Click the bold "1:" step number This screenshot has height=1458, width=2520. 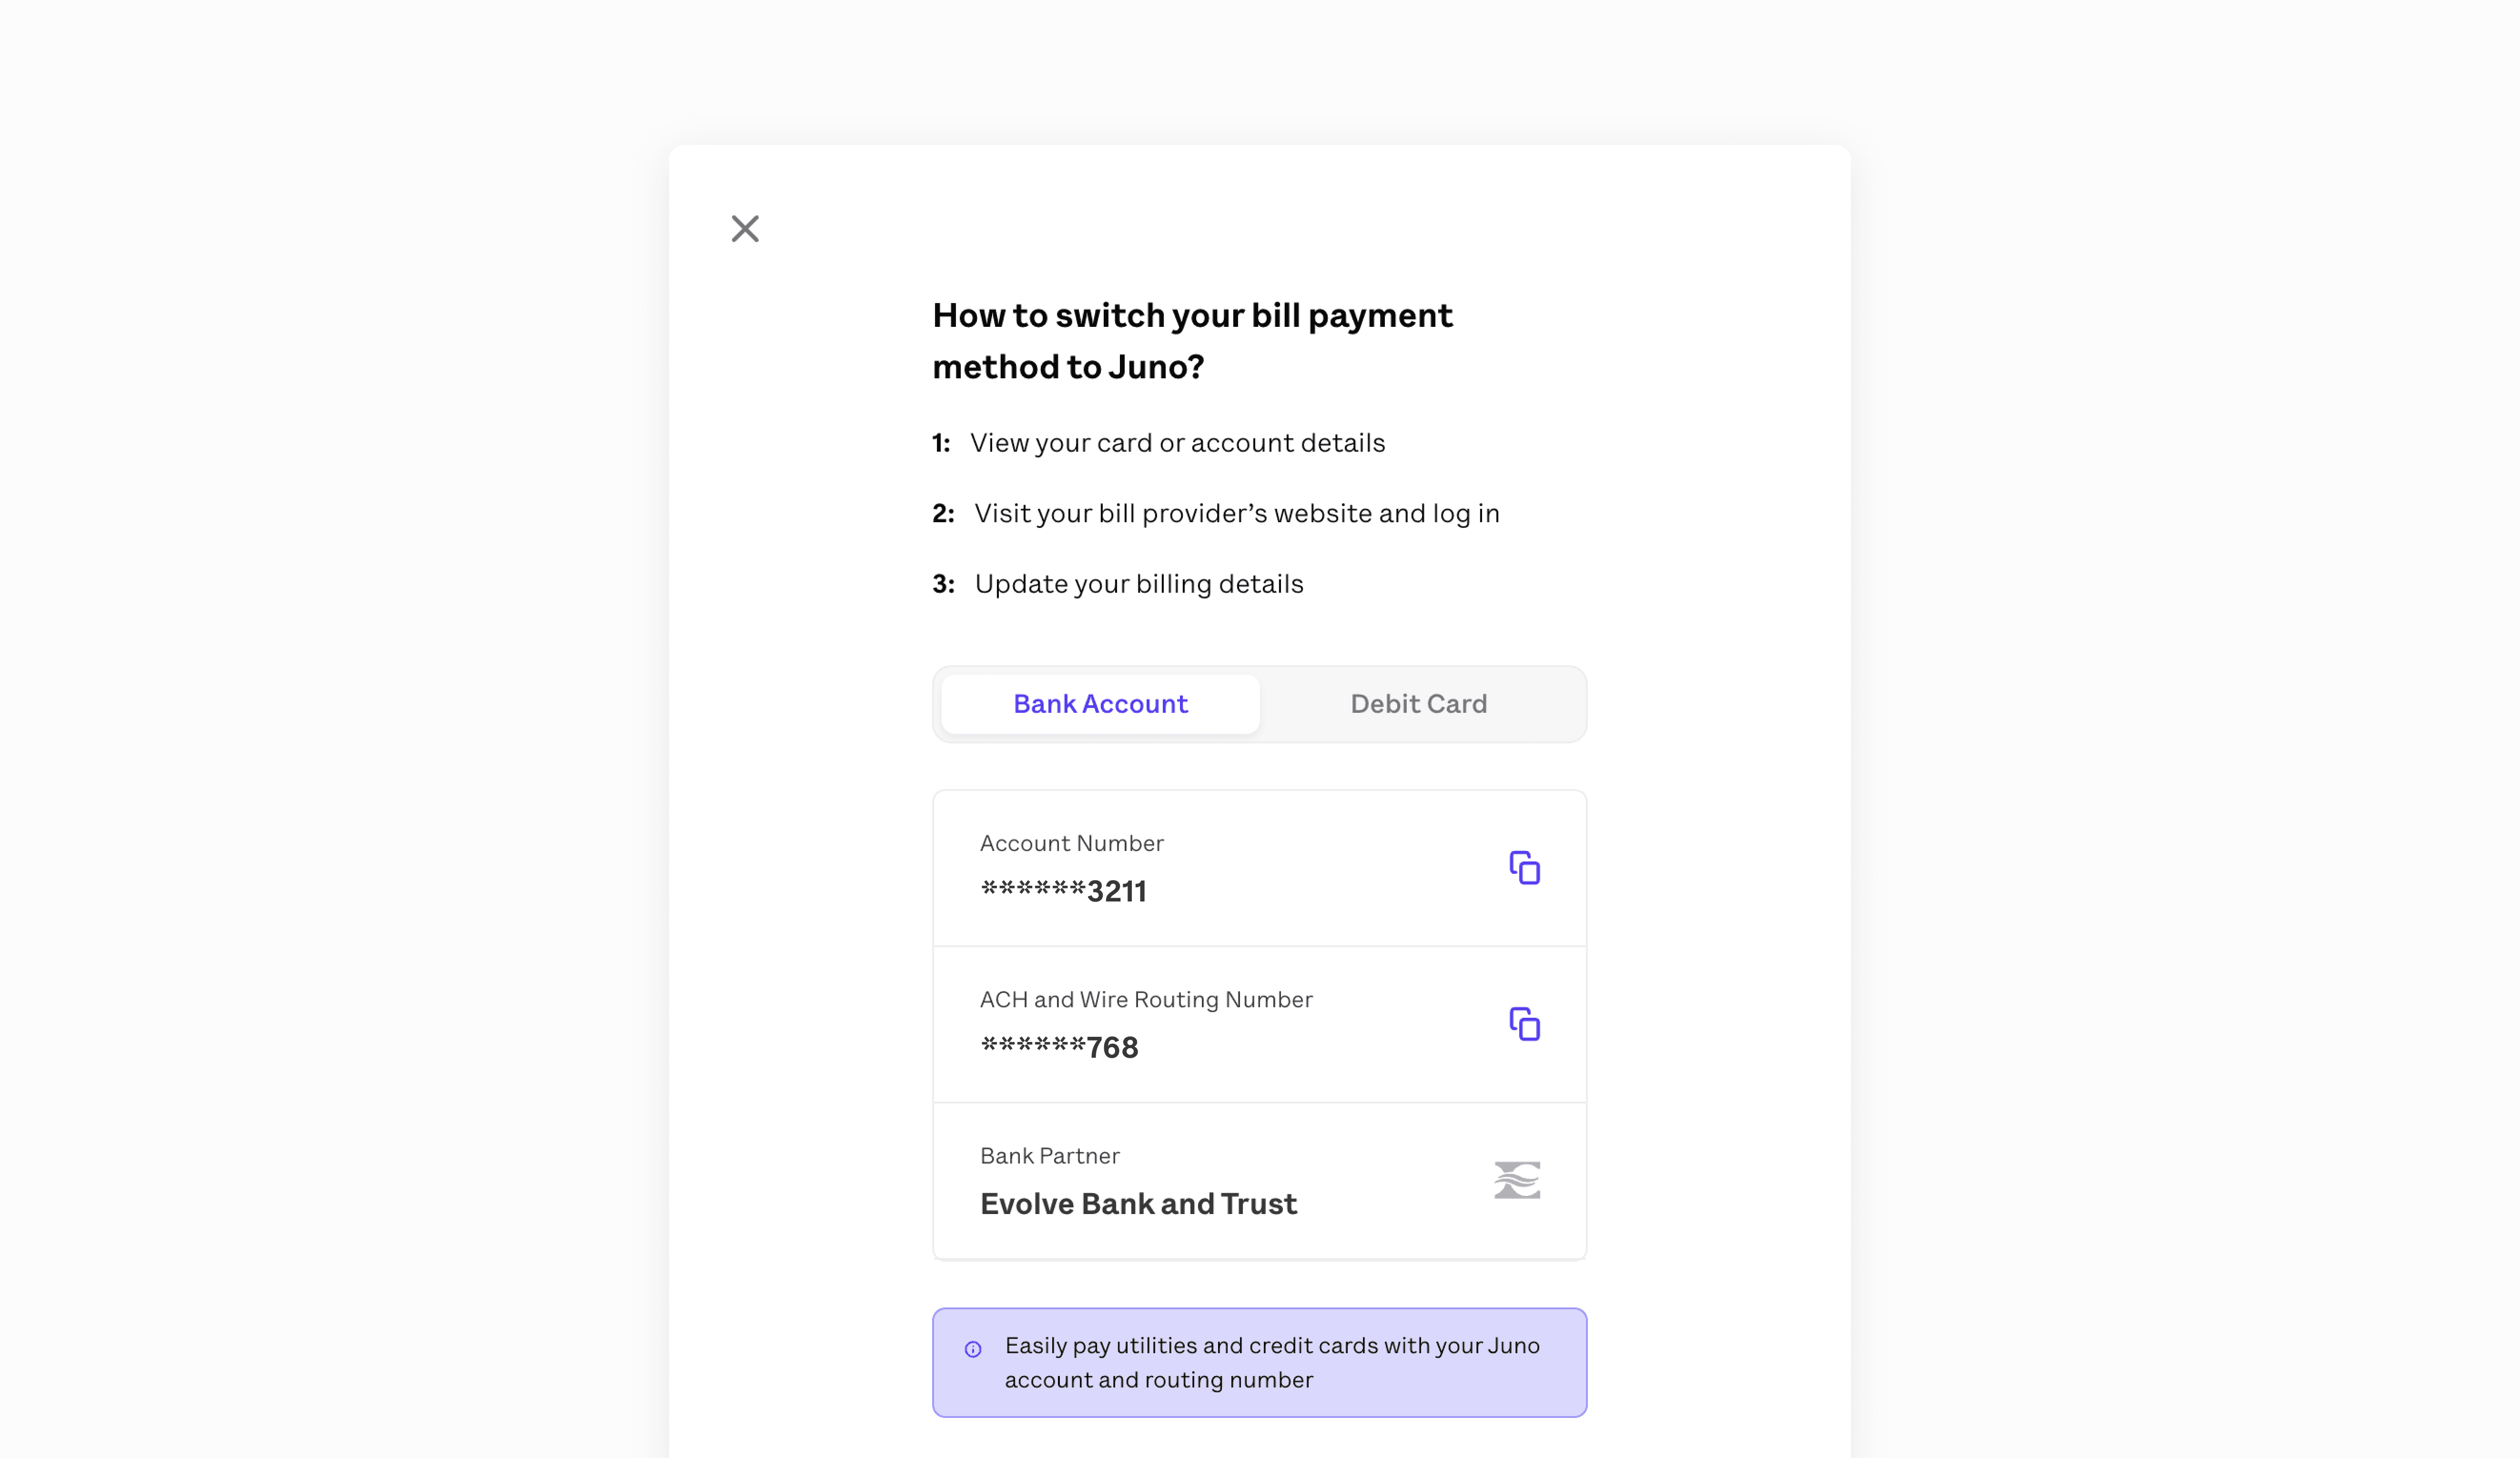tap(941, 443)
